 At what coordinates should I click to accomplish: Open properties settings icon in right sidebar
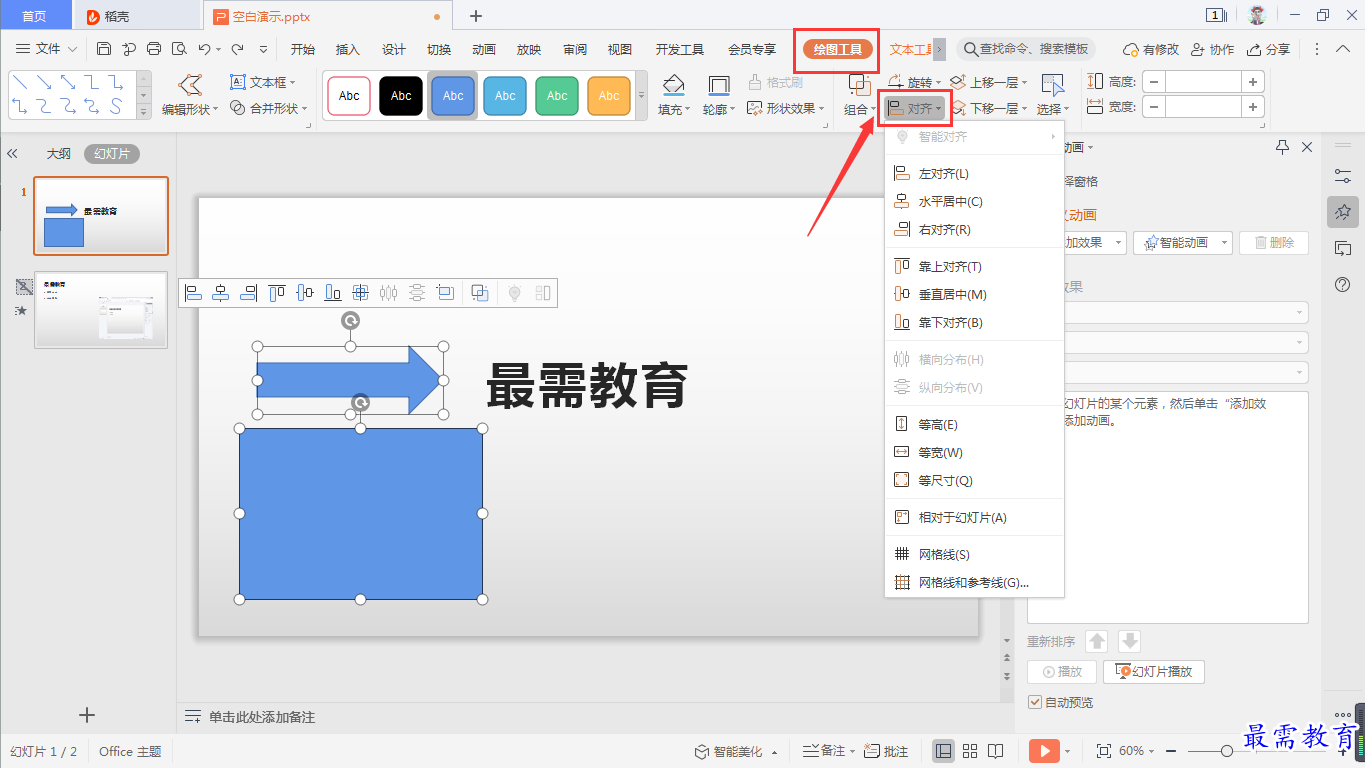pyautogui.click(x=1343, y=176)
